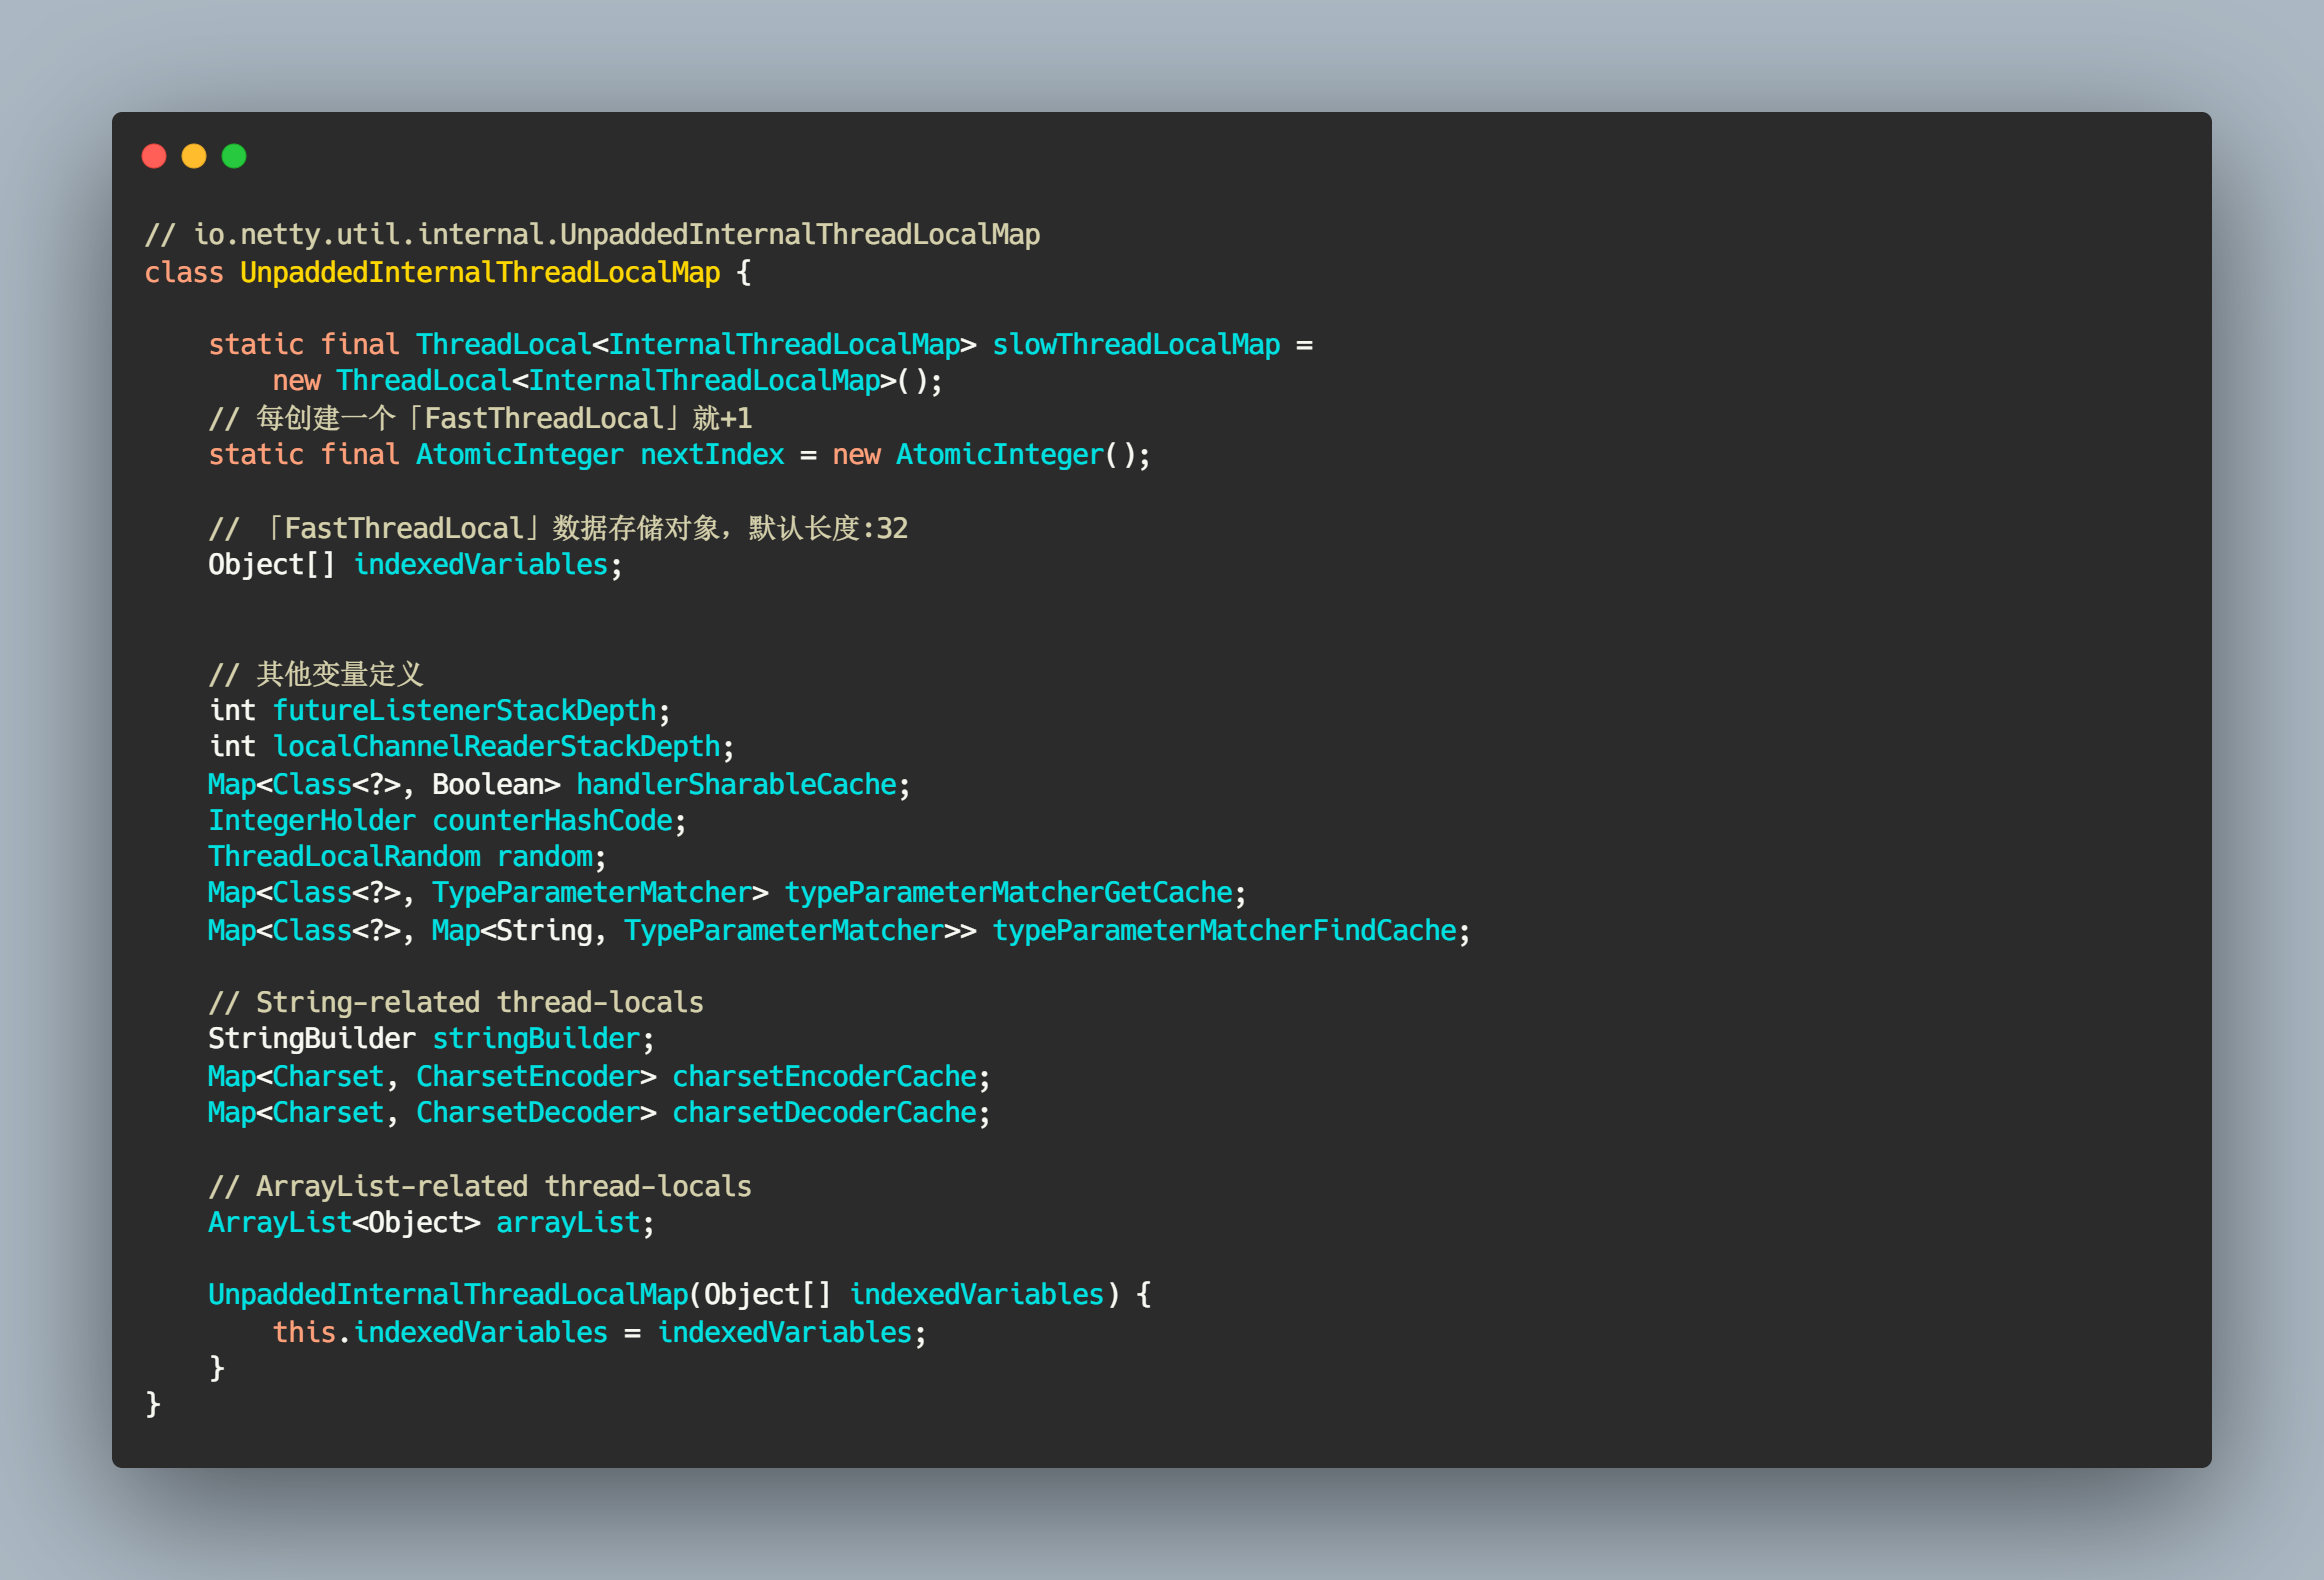Screen dimensions: 2324x1580
Task: Click the ThreadLocalRandom type name
Action: (x=344, y=857)
